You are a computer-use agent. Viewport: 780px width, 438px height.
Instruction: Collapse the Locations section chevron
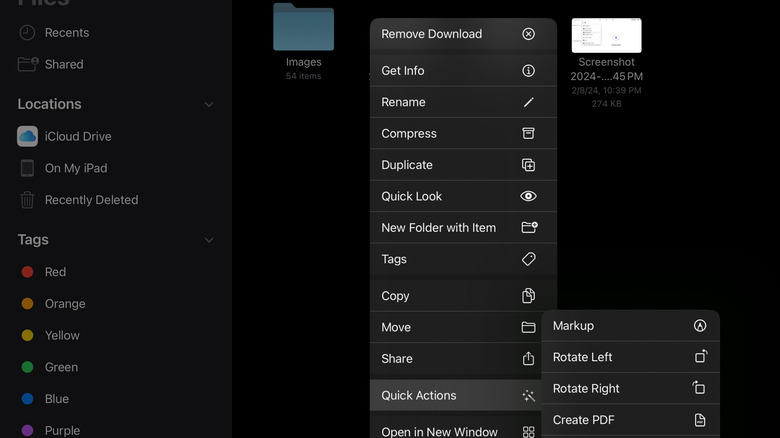point(209,104)
